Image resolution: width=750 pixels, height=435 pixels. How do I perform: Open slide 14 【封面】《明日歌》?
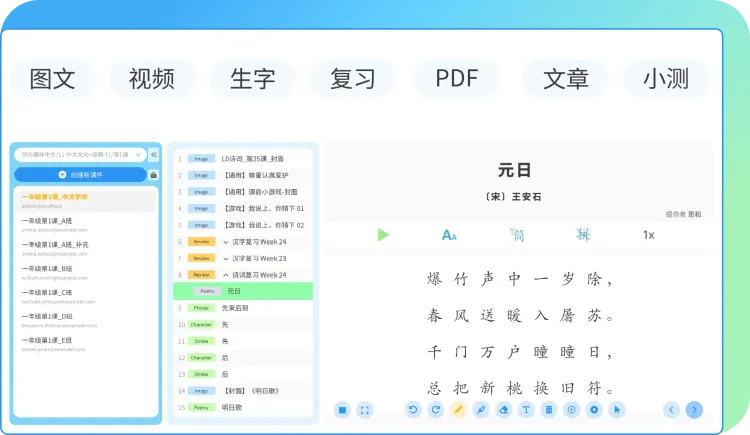point(243,391)
